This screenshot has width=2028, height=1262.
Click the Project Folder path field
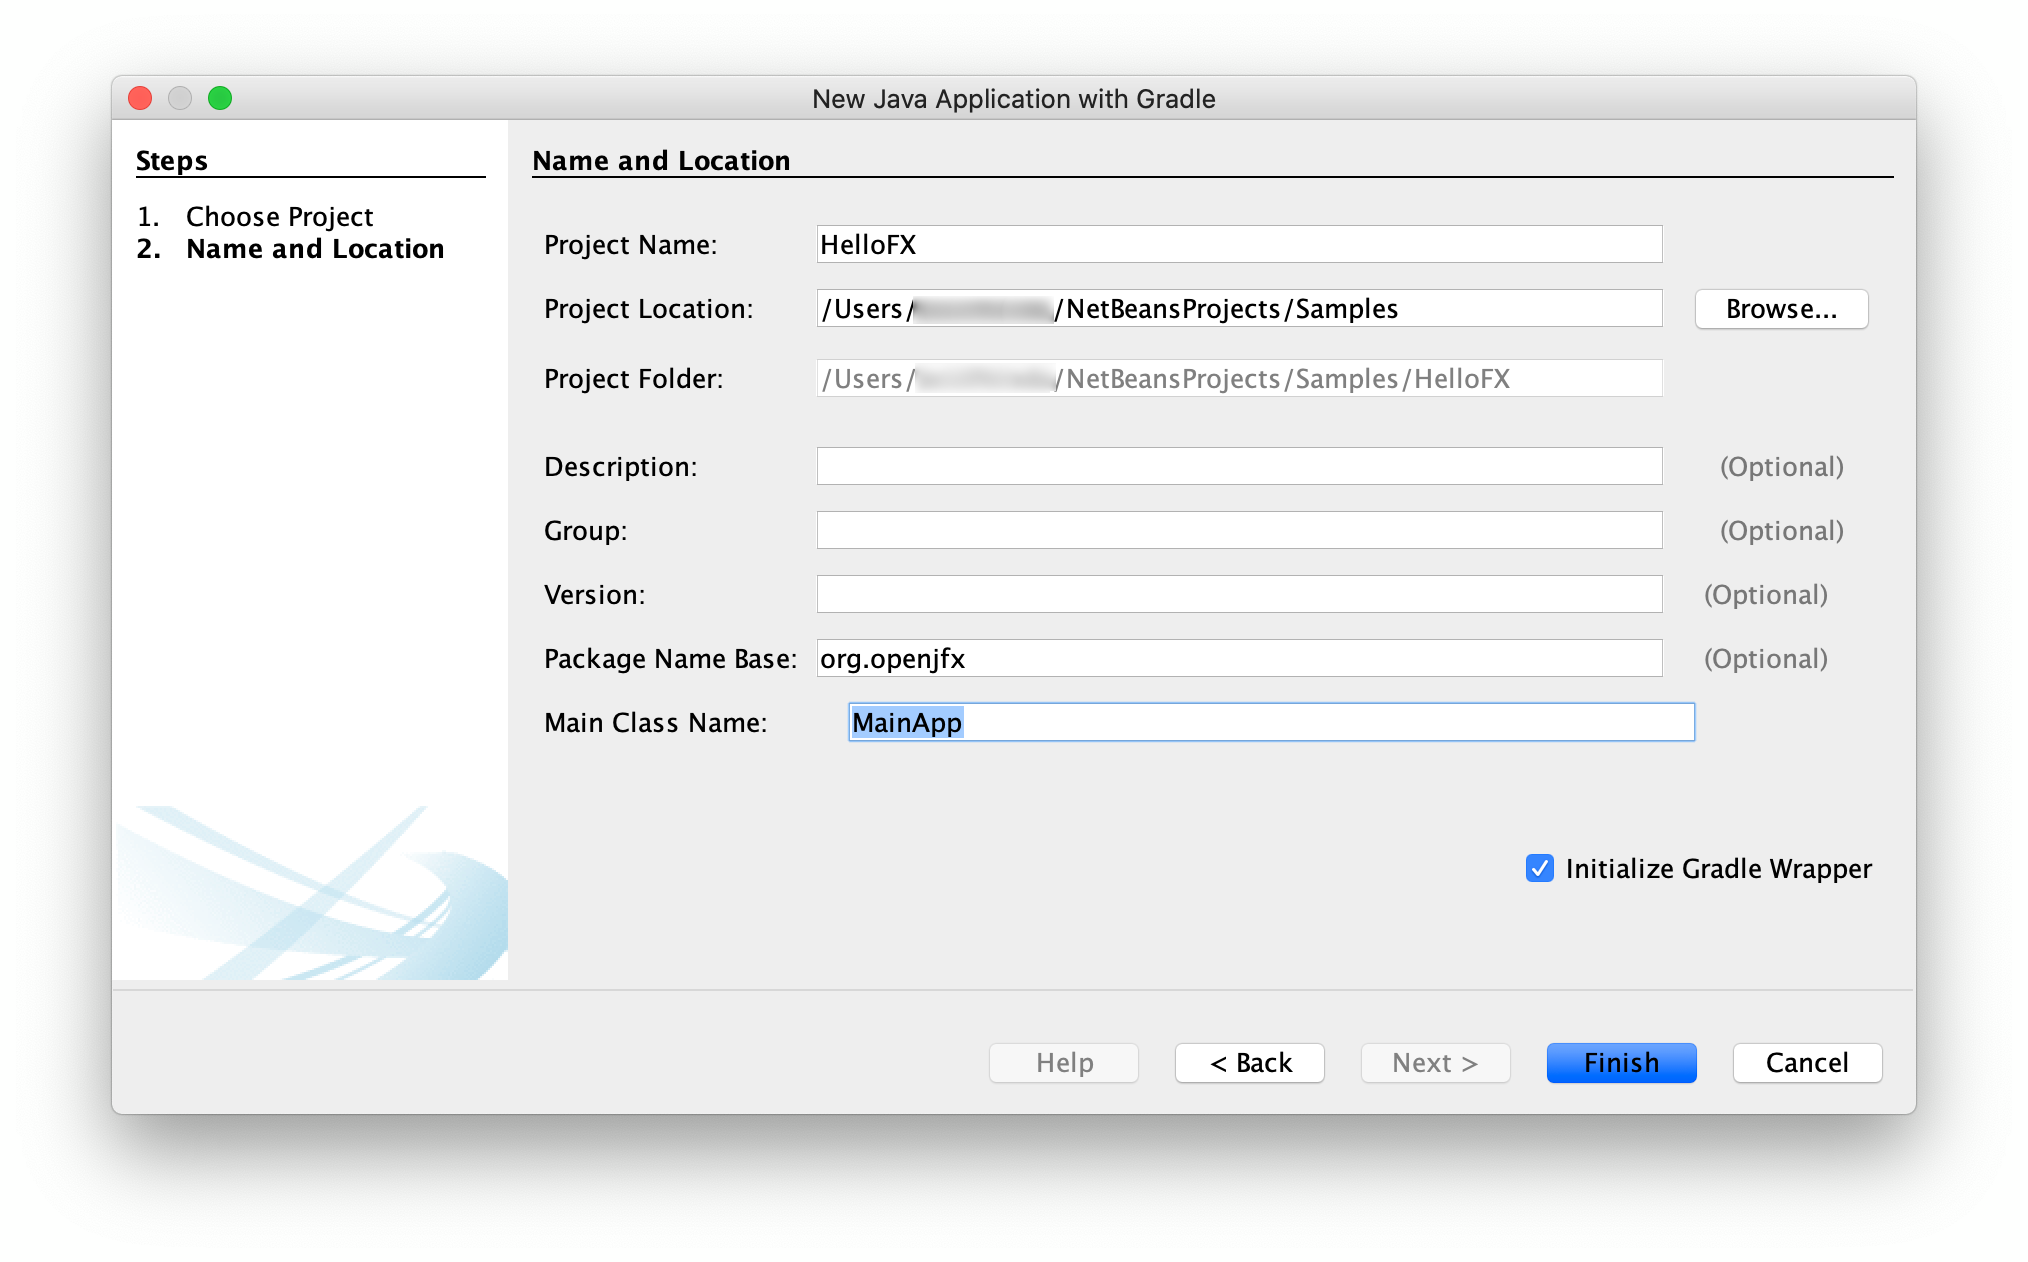(1238, 379)
